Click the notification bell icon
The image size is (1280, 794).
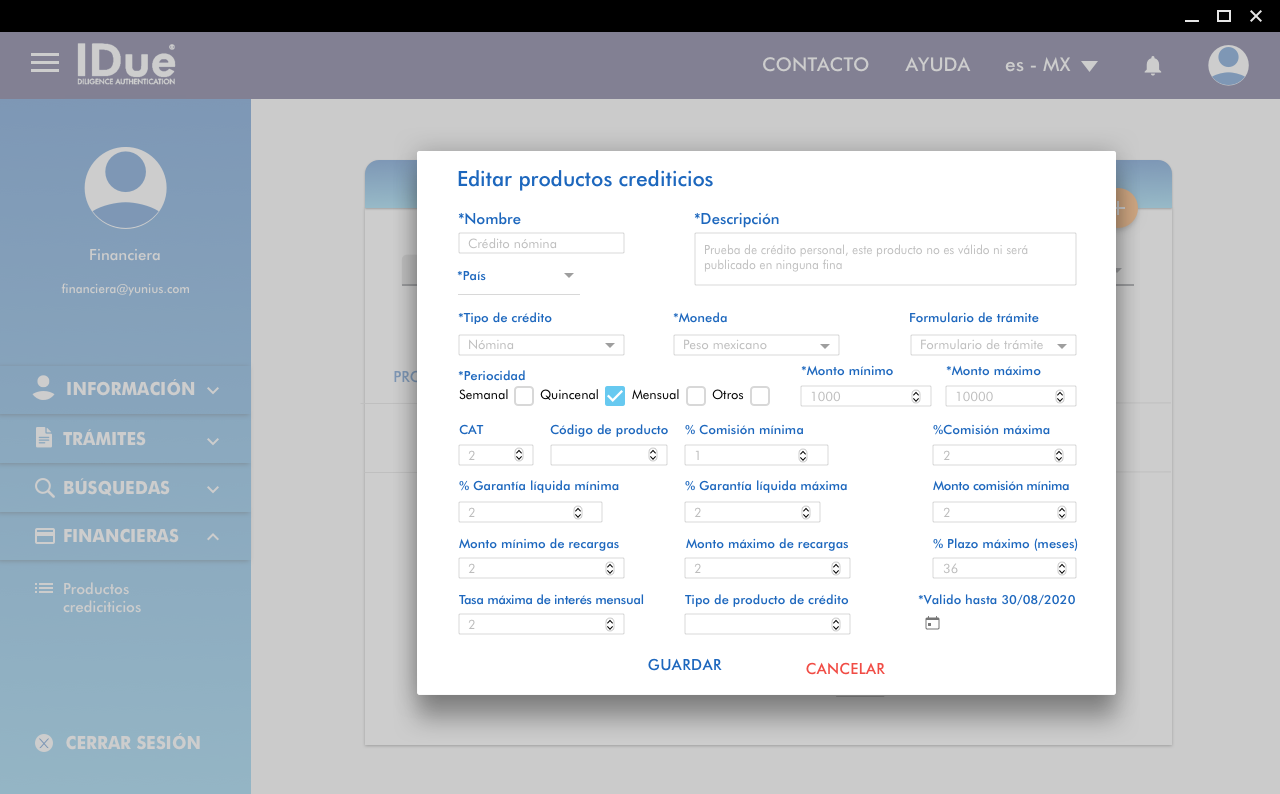1153,66
